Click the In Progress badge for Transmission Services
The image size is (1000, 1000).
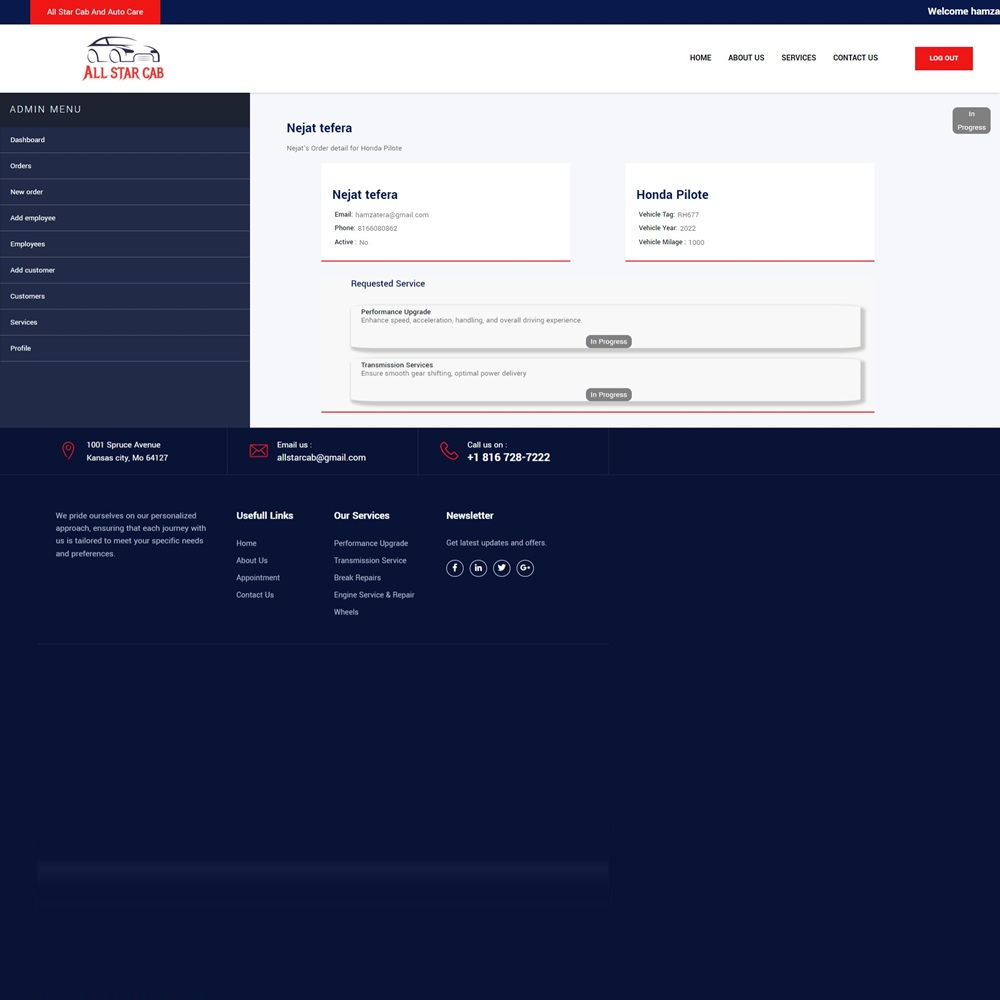[x=608, y=395]
